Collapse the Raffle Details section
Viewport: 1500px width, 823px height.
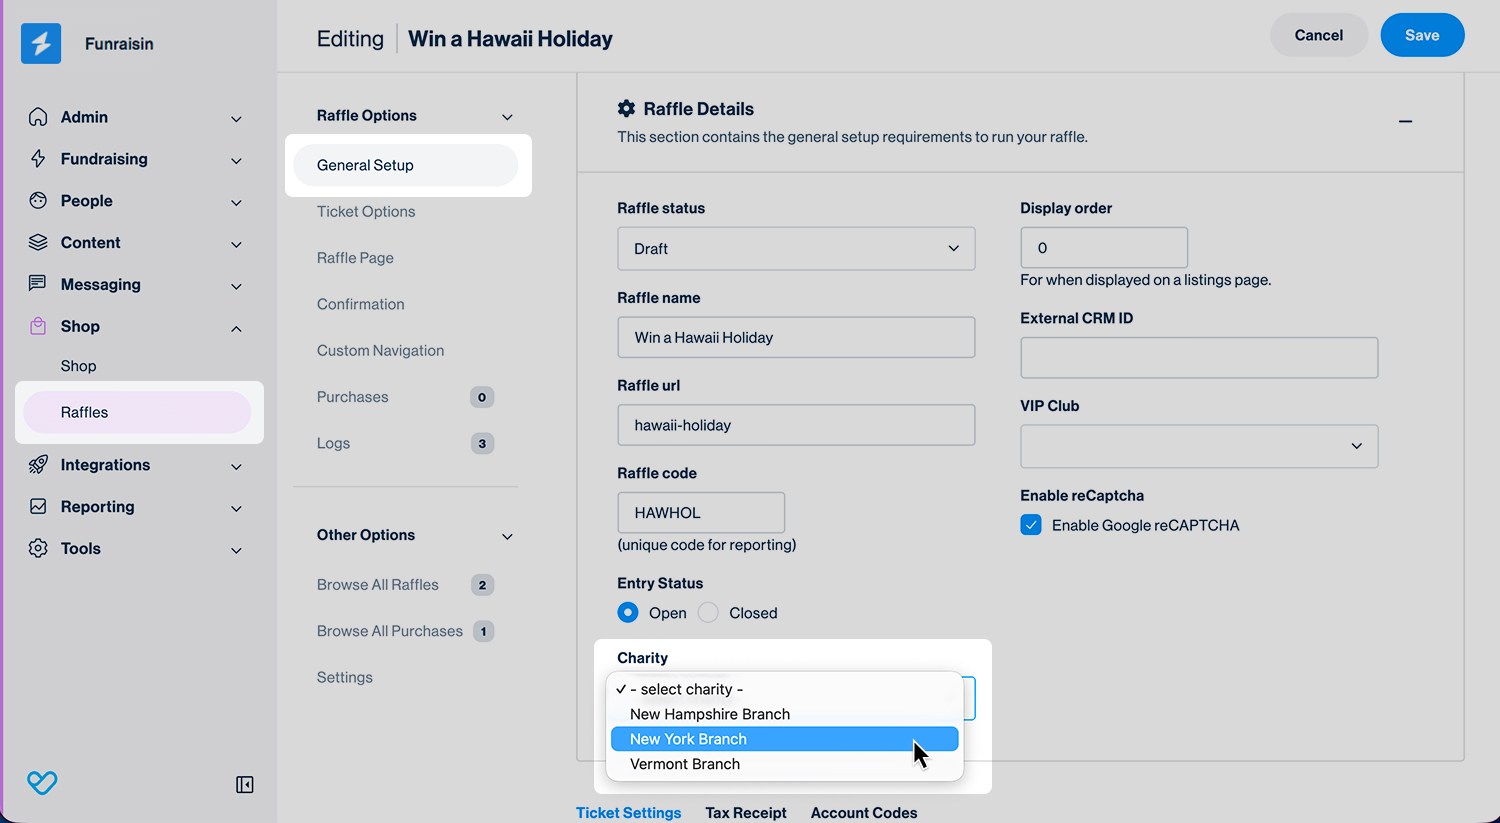pos(1405,122)
